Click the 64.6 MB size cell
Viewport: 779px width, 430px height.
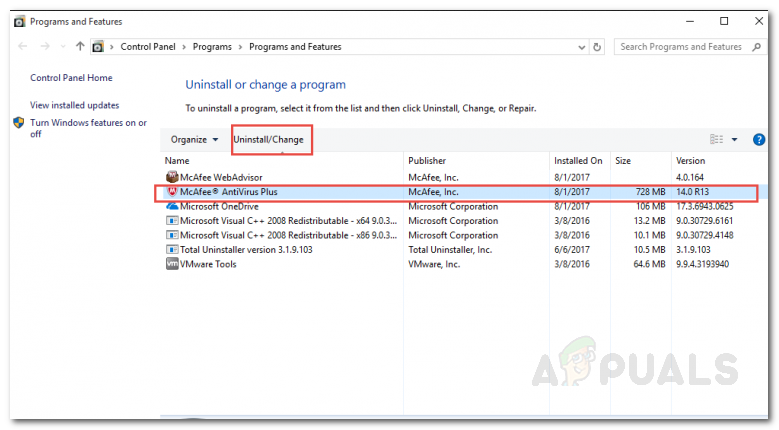click(649, 264)
